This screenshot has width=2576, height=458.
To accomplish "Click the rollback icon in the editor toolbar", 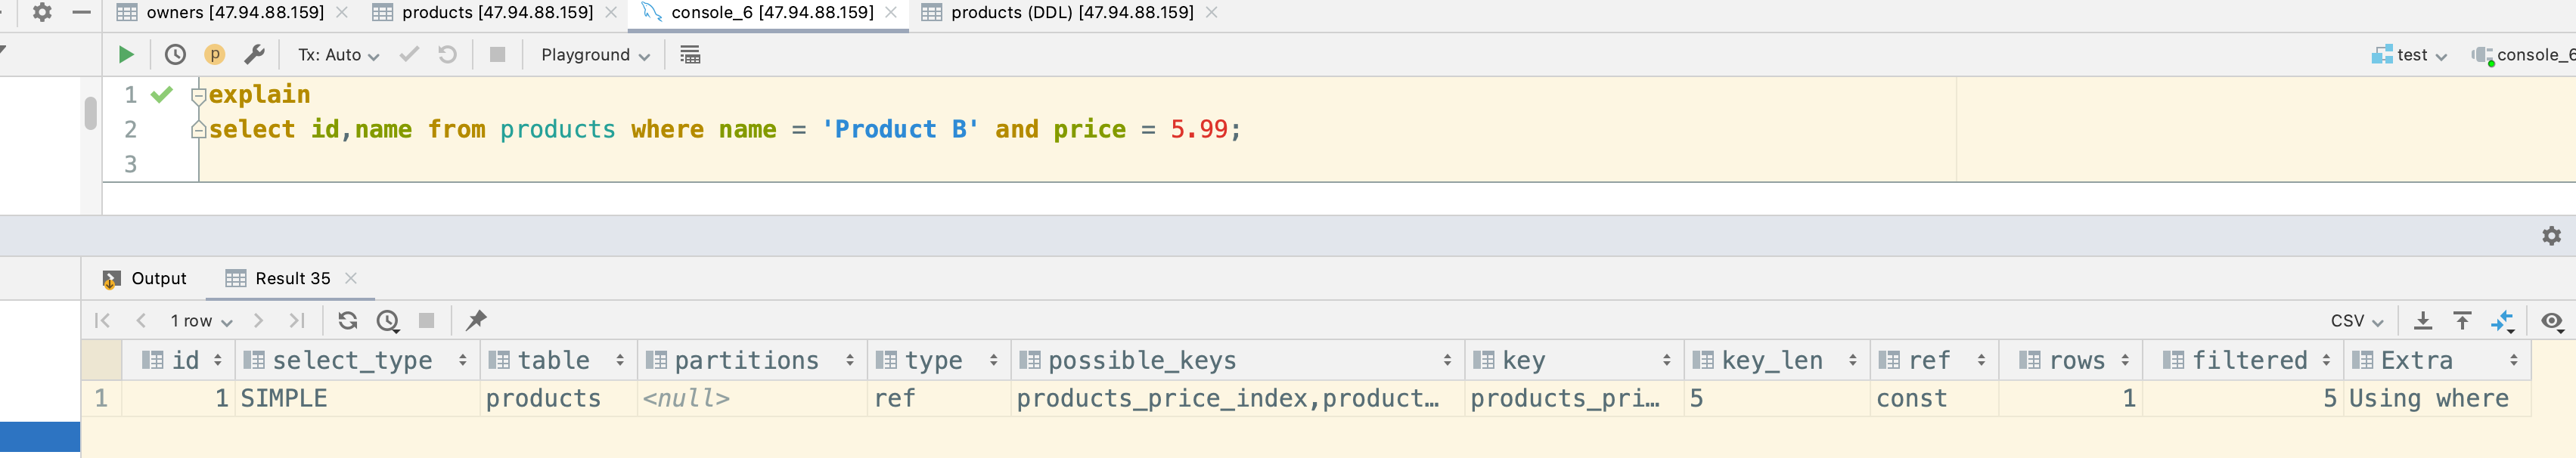I will (447, 55).
